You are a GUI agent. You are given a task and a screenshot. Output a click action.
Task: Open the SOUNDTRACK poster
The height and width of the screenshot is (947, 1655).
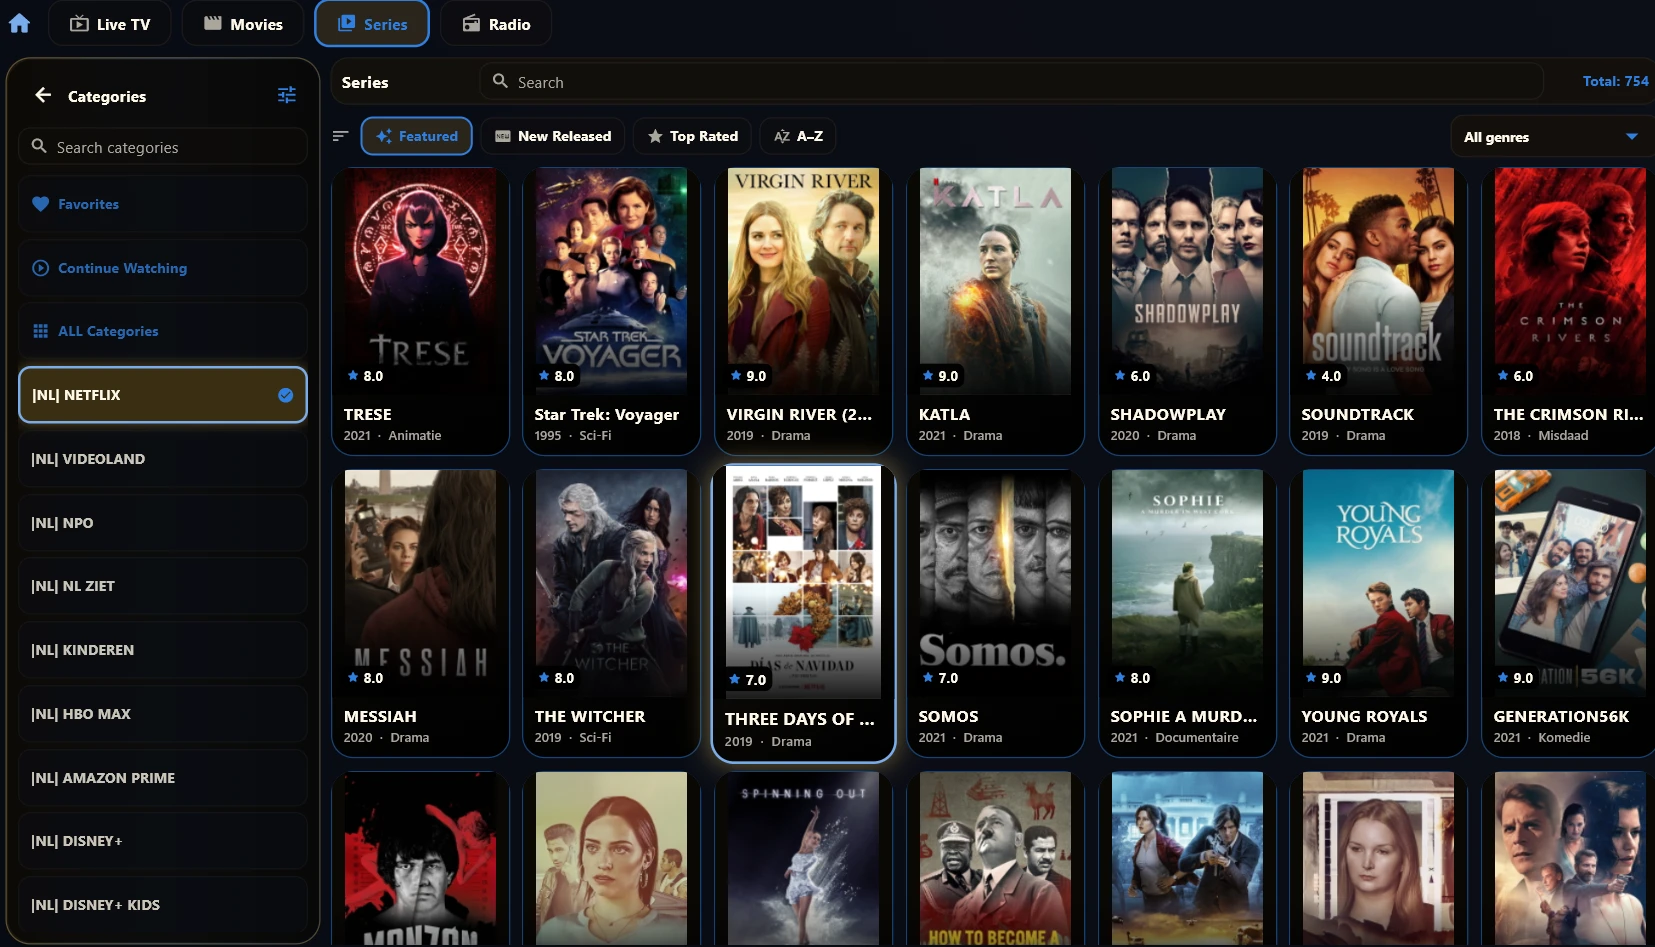(x=1378, y=281)
